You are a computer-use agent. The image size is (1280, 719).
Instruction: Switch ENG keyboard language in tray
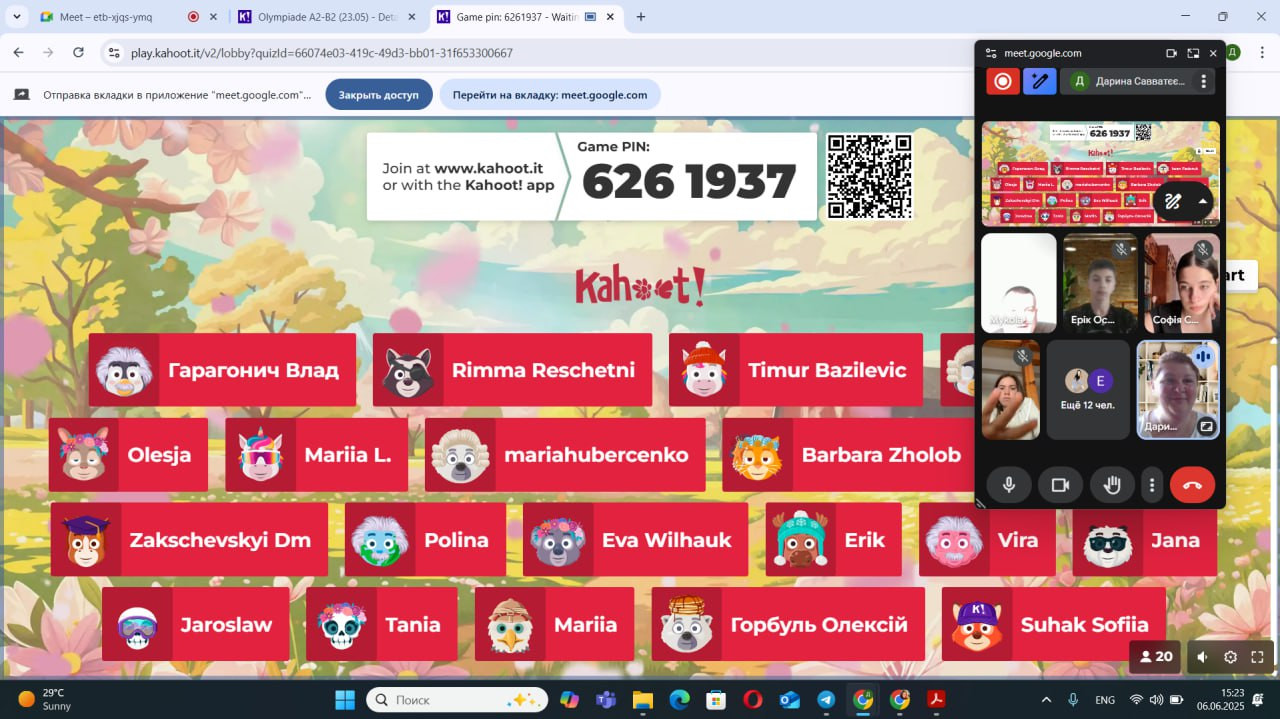coord(1105,700)
